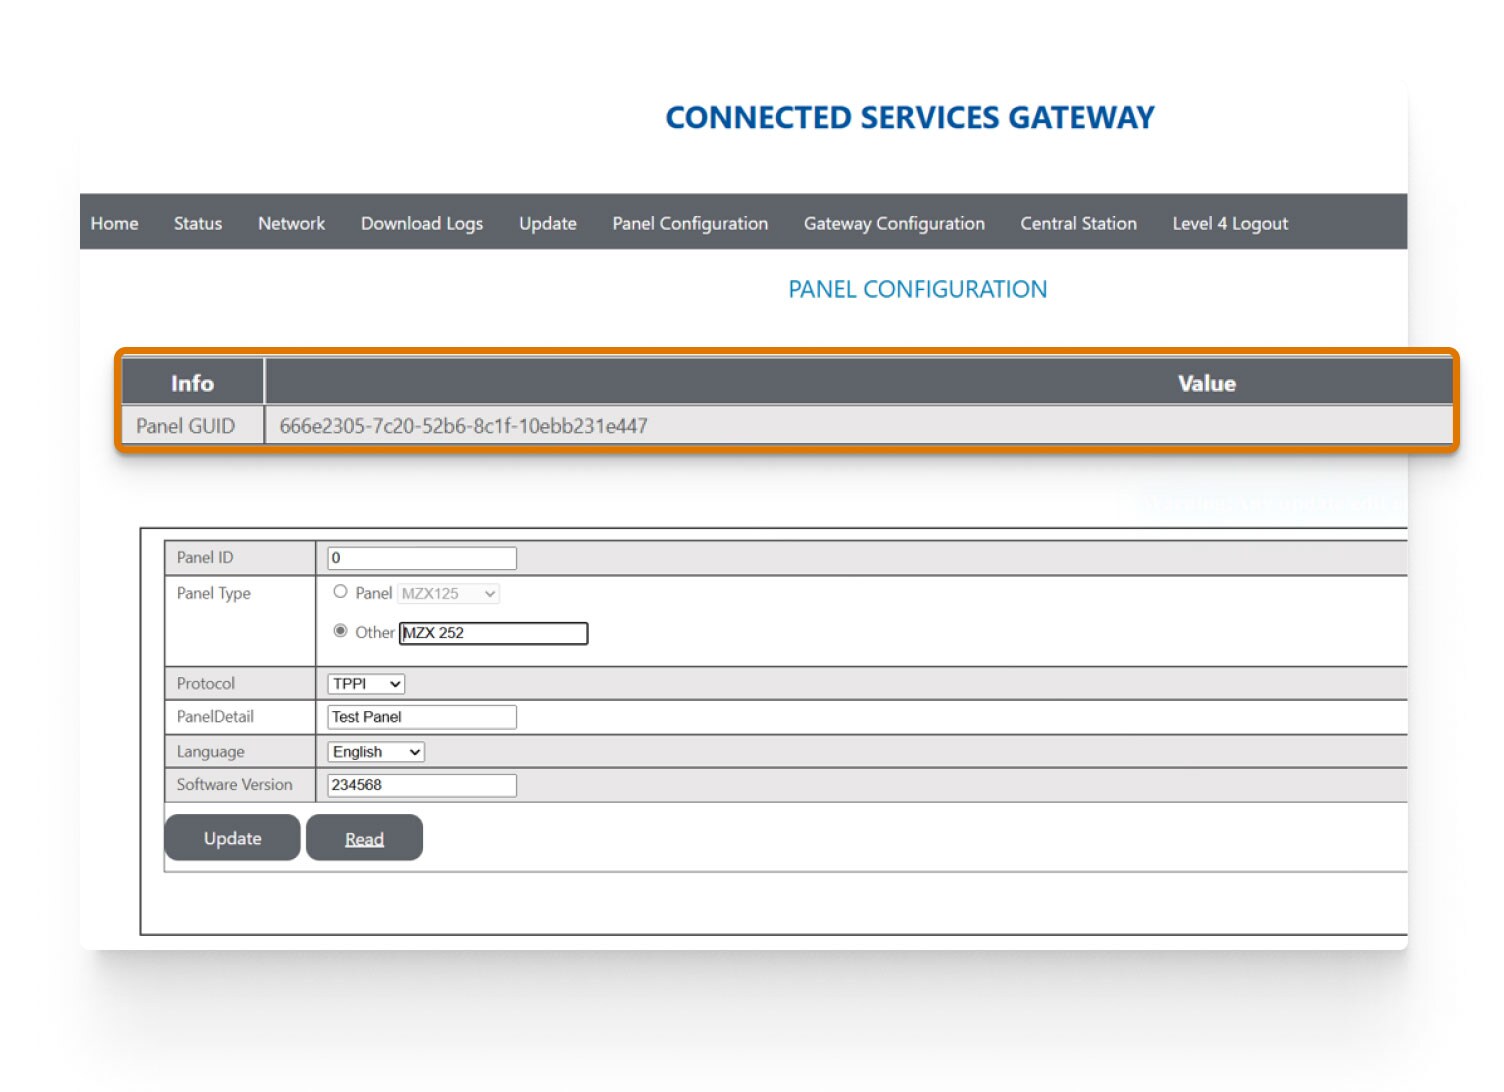
Task: Open the English language dropdown
Action: coord(376,752)
